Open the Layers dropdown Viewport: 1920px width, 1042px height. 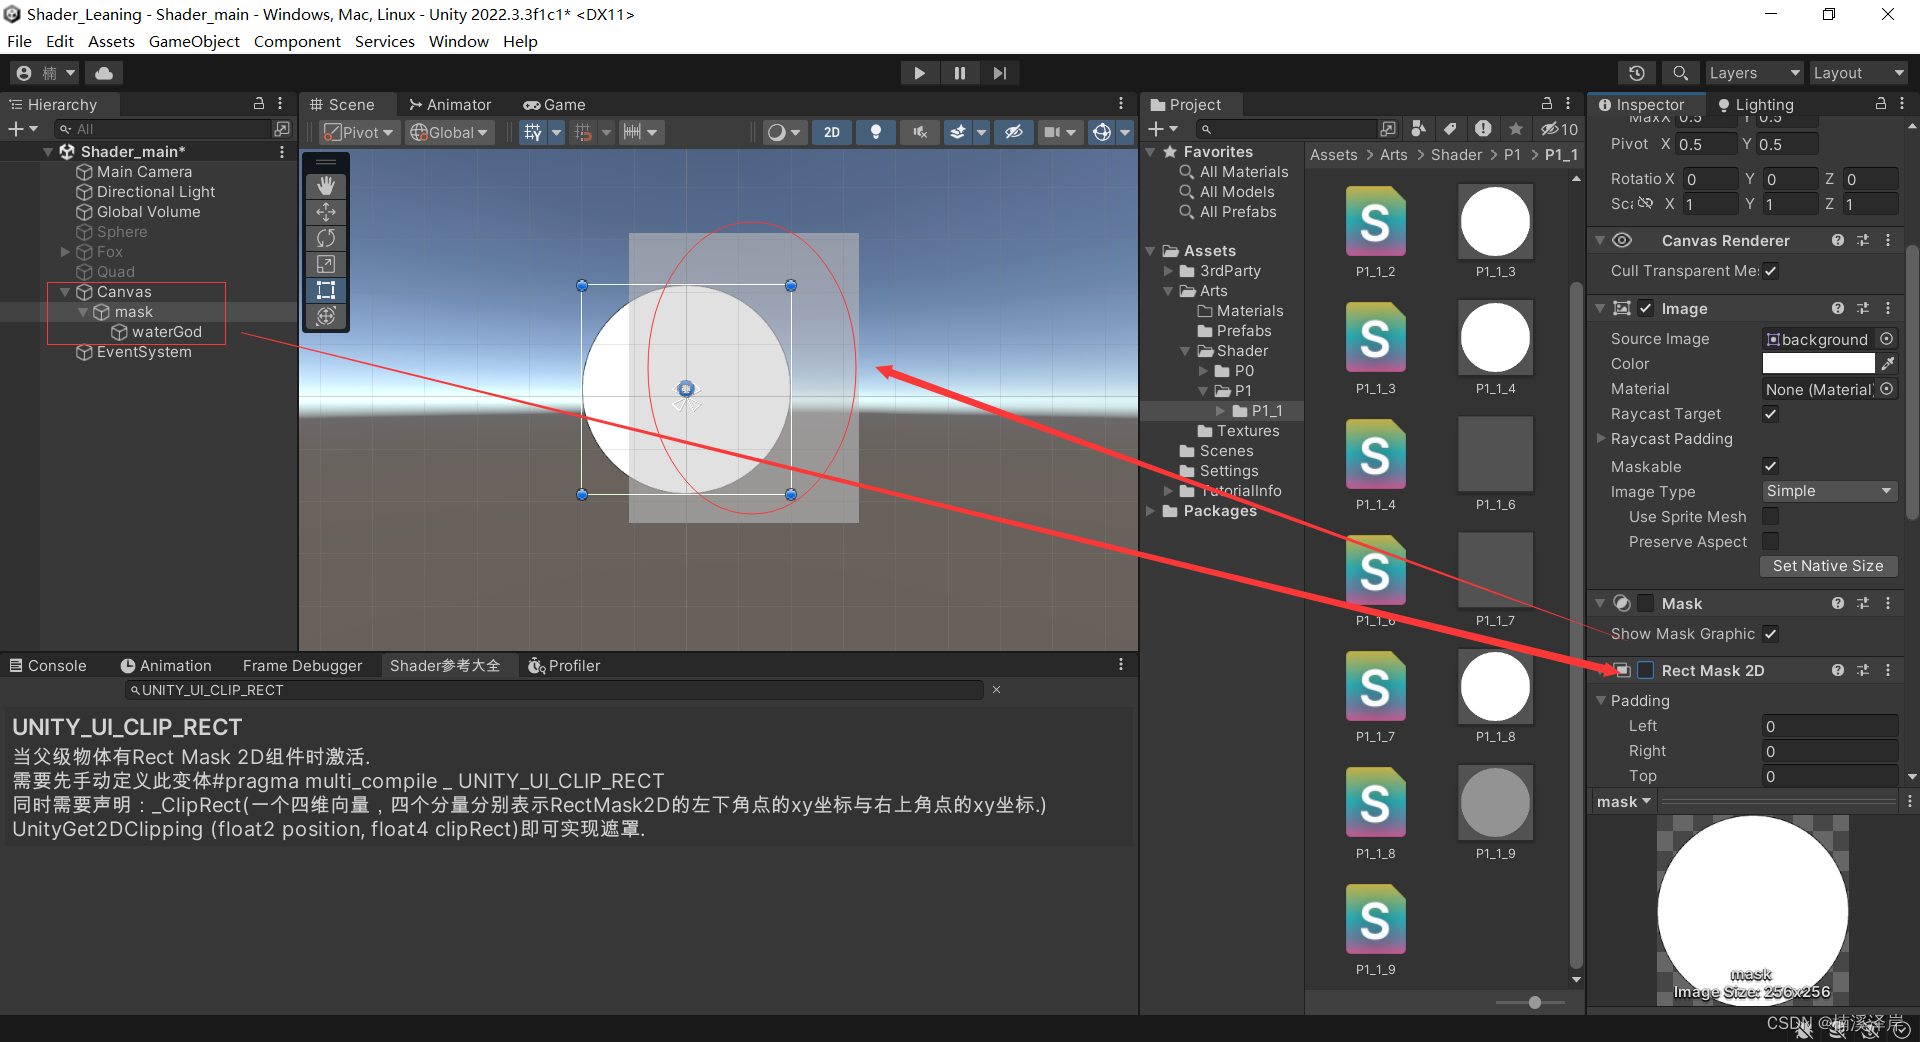[x=1753, y=72]
